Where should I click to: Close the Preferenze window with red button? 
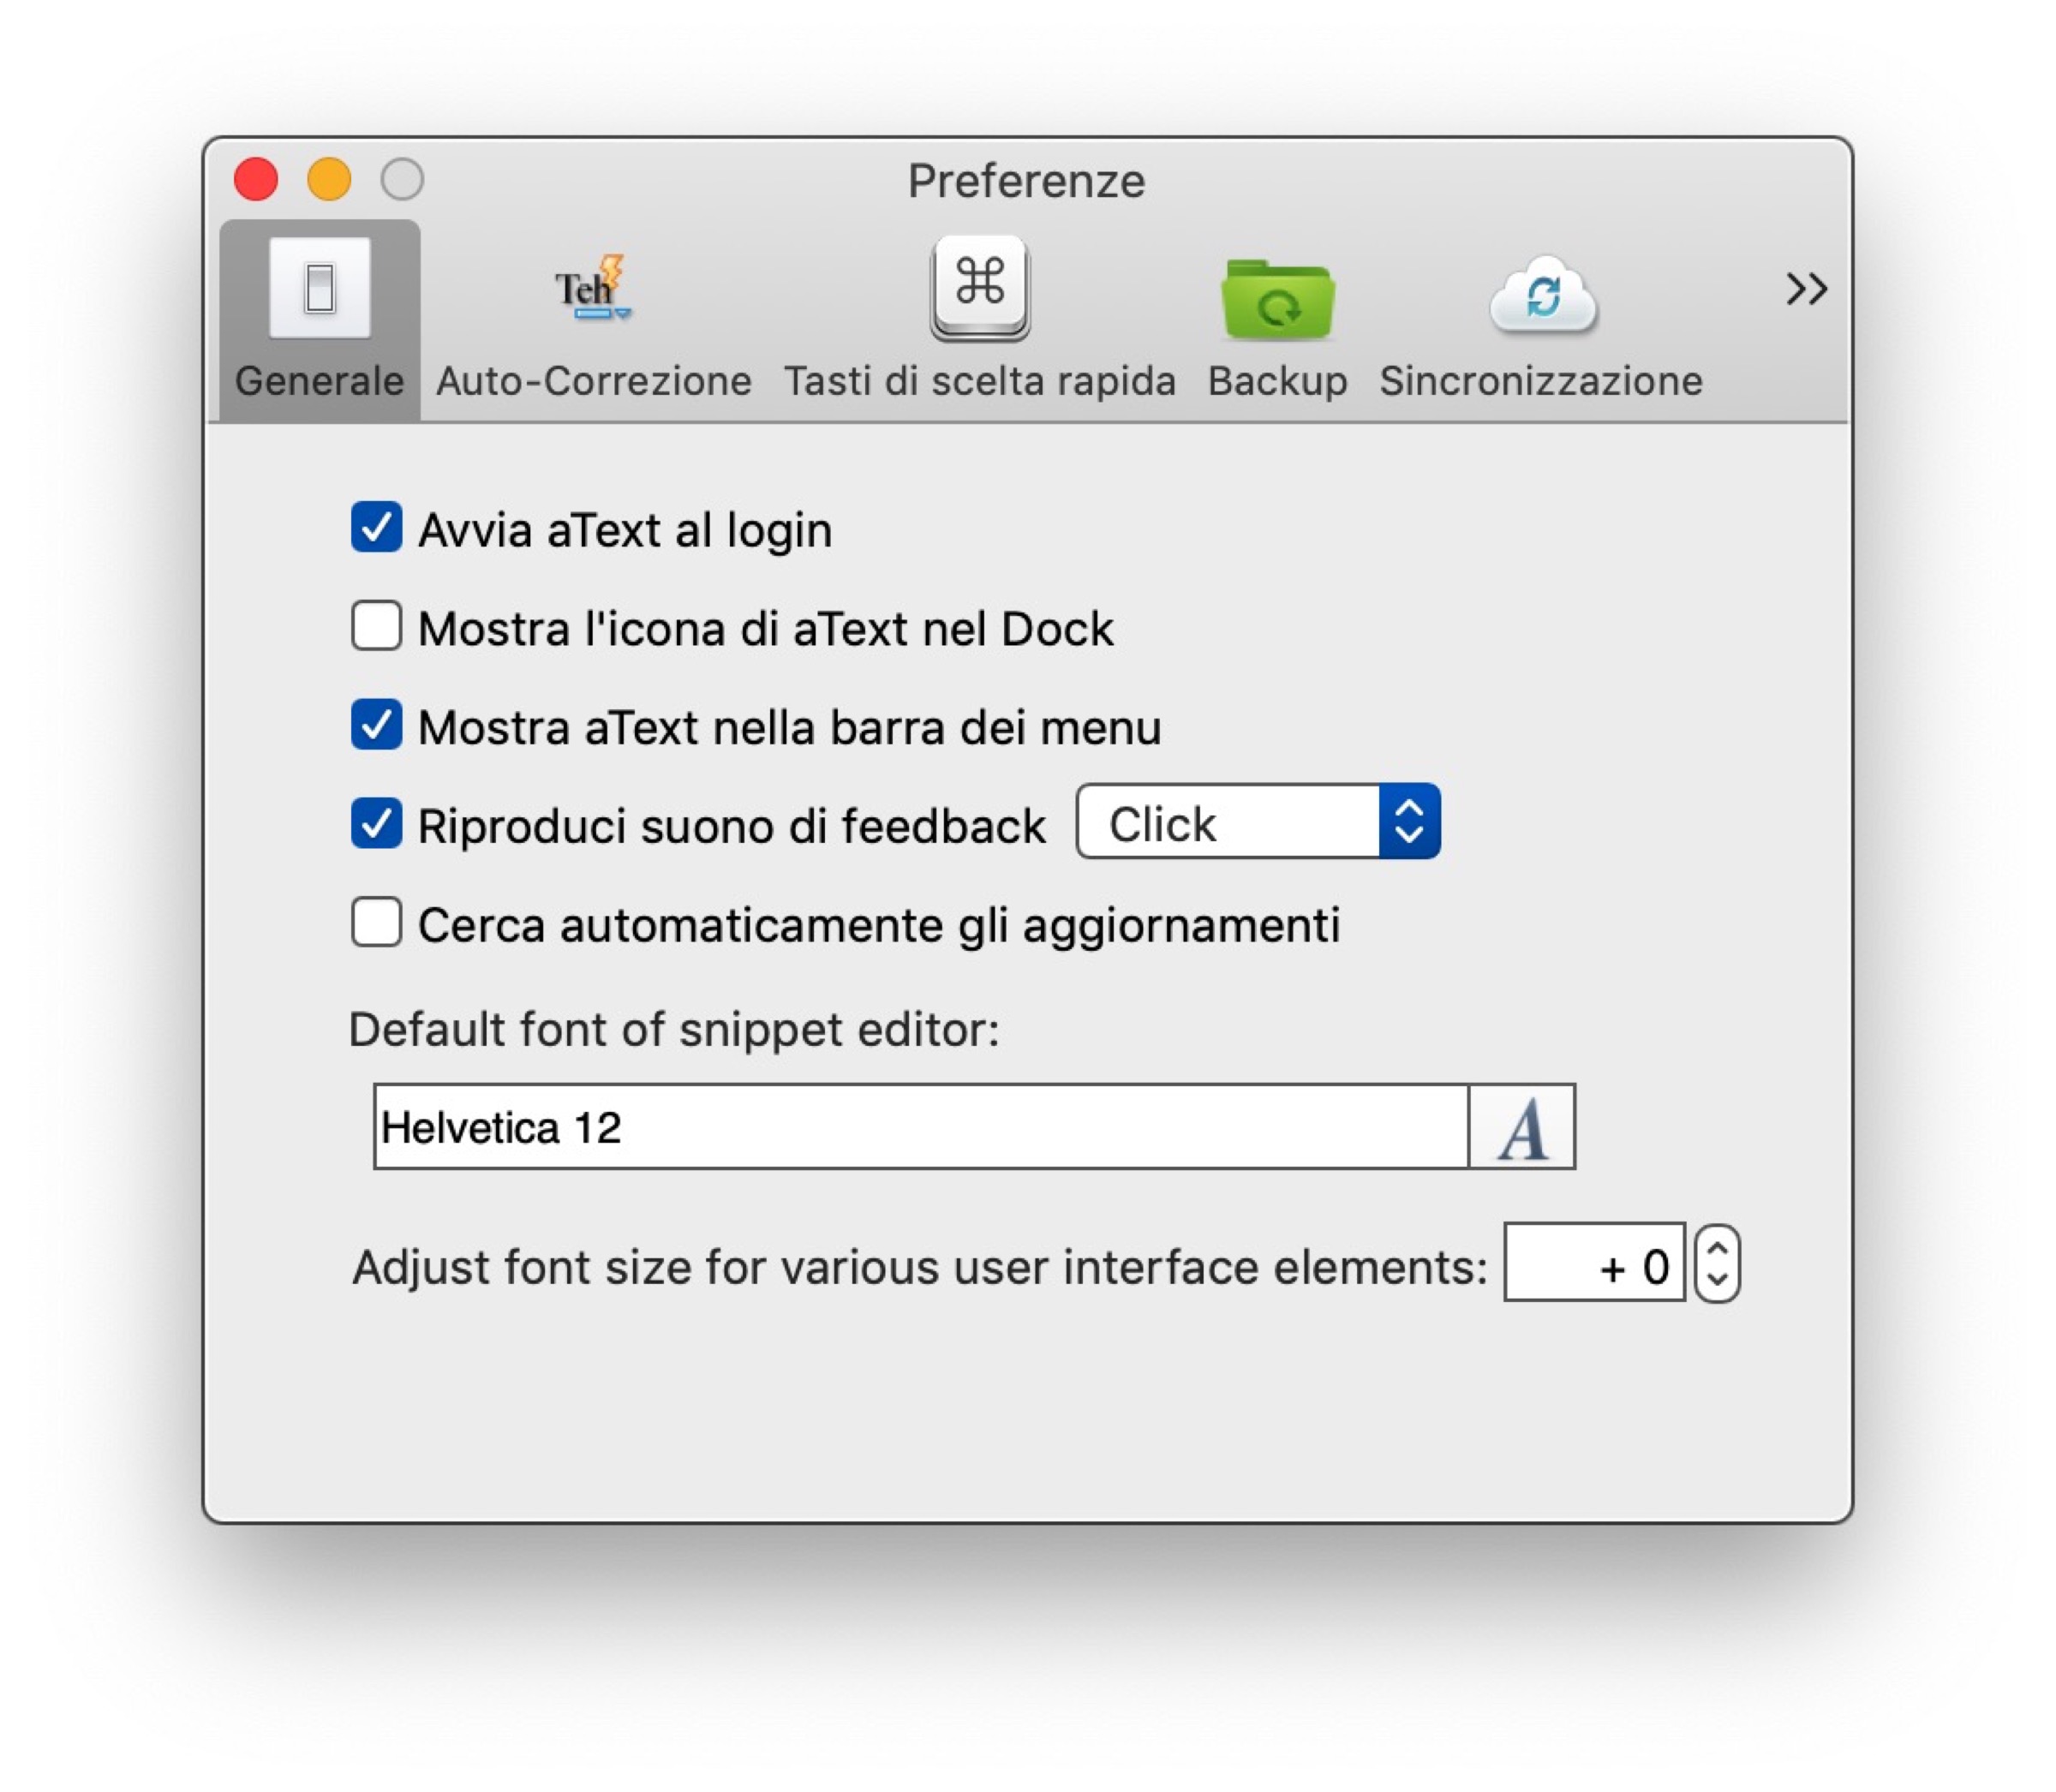256,180
